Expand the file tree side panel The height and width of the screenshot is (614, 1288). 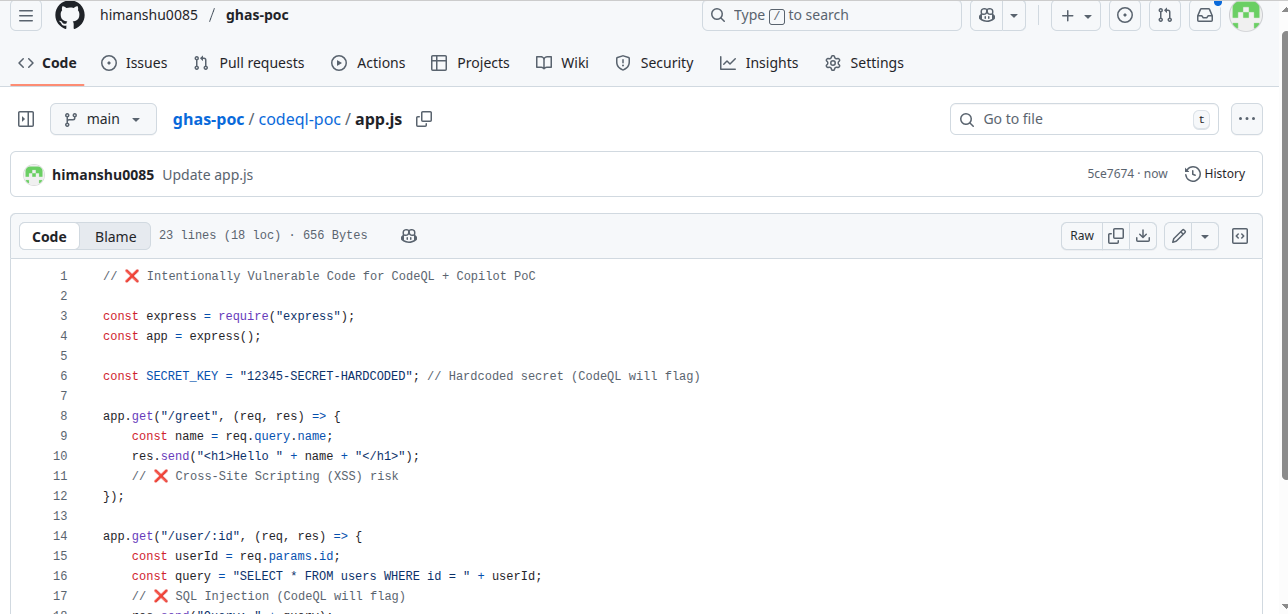(25, 118)
